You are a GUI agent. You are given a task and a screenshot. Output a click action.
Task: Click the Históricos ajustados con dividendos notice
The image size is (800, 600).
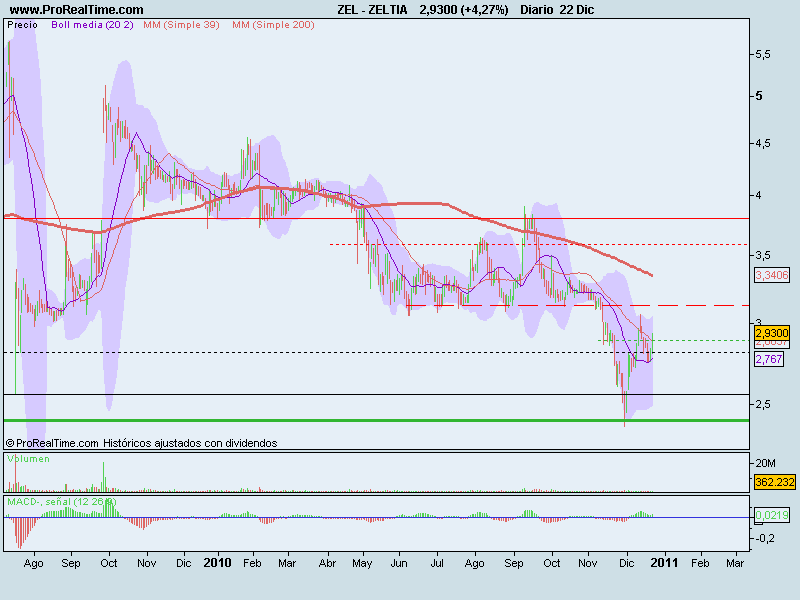click(190, 443)
